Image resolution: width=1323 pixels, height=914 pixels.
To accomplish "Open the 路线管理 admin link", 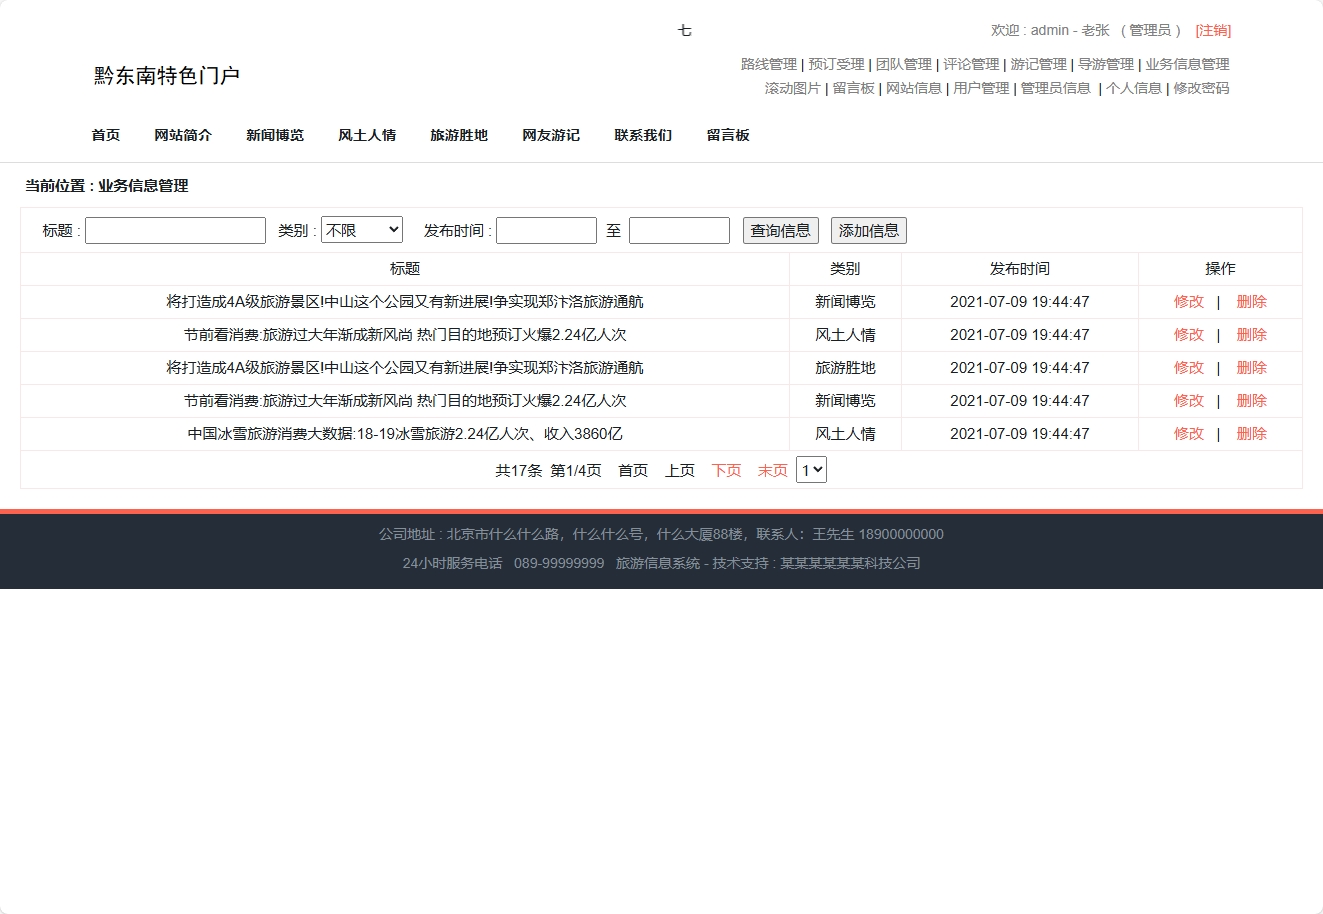I will point(768,64).
